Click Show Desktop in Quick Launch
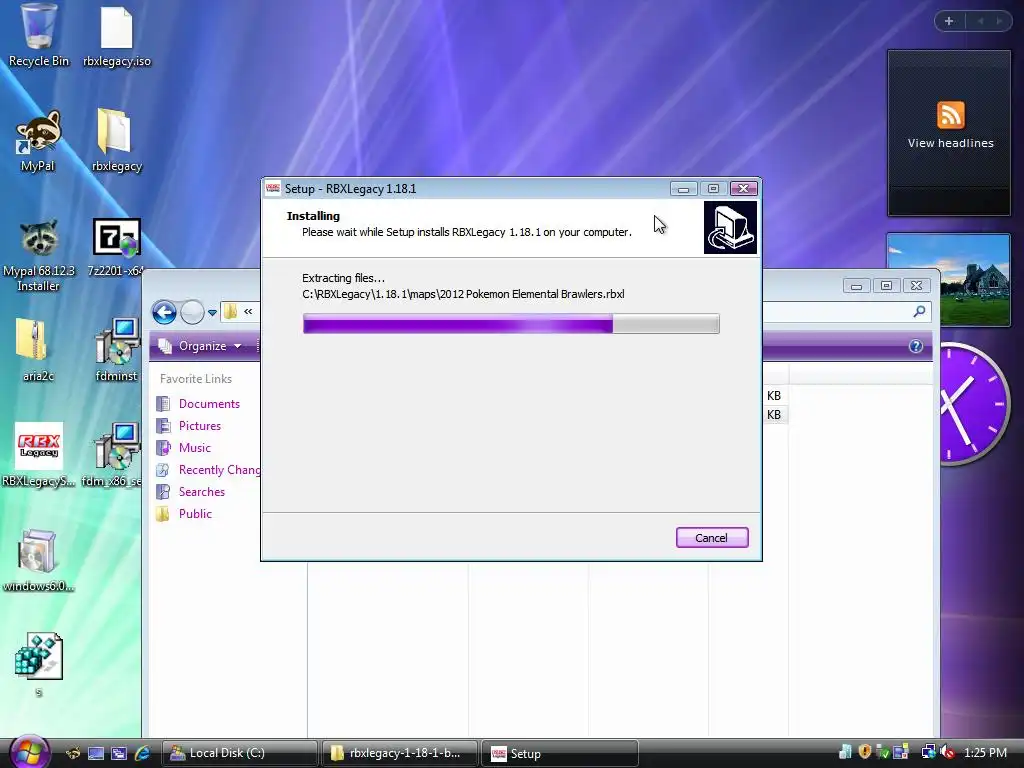Viewport: 1024px width, 768px height. click(x=95, y=753)
